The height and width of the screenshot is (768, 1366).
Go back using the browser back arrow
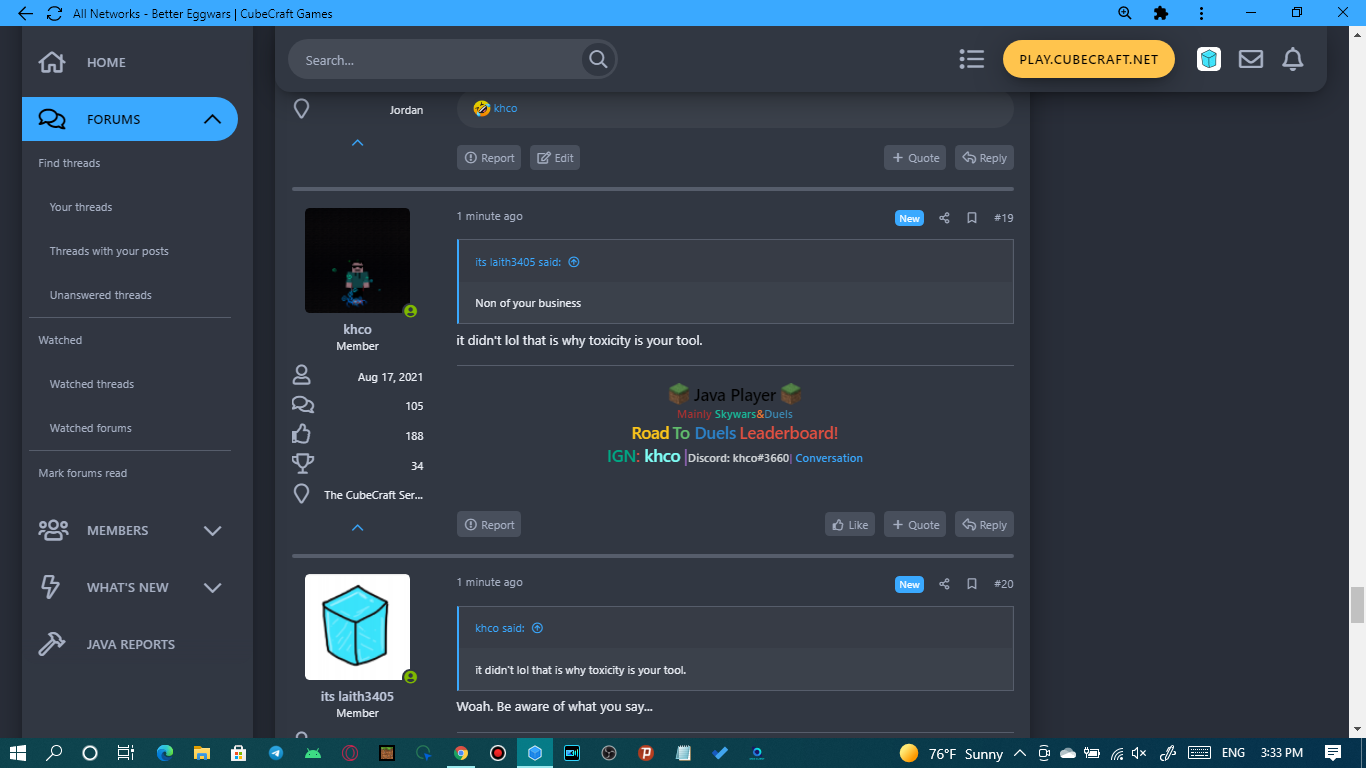tap(26, 13)
